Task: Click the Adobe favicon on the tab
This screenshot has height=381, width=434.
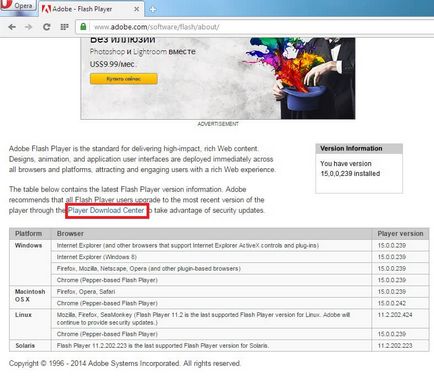Action: [x=46, y=9]
